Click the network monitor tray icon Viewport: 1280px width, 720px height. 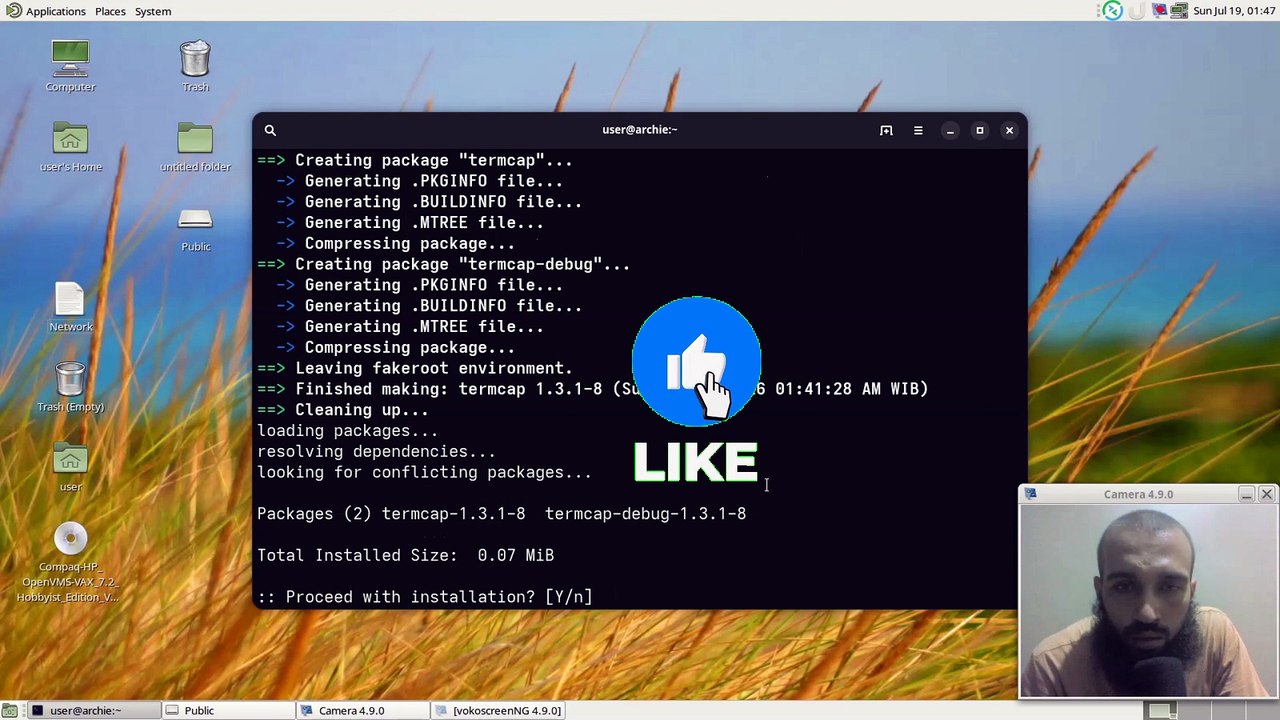[x=1179, y=11]
